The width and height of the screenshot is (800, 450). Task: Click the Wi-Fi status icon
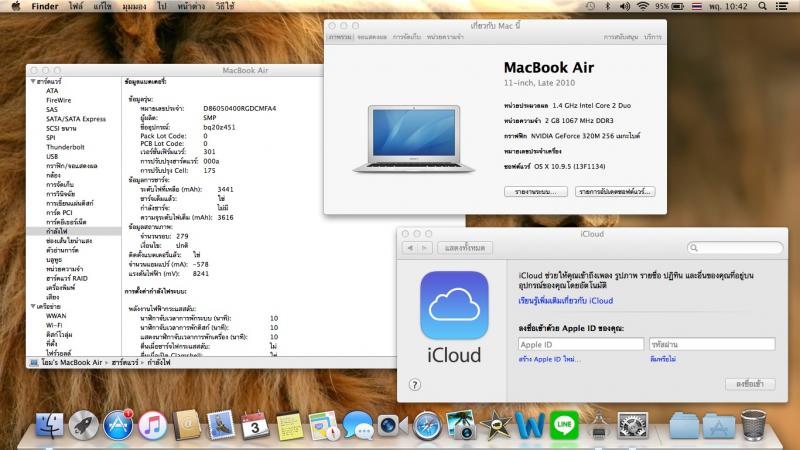(643, 6)
